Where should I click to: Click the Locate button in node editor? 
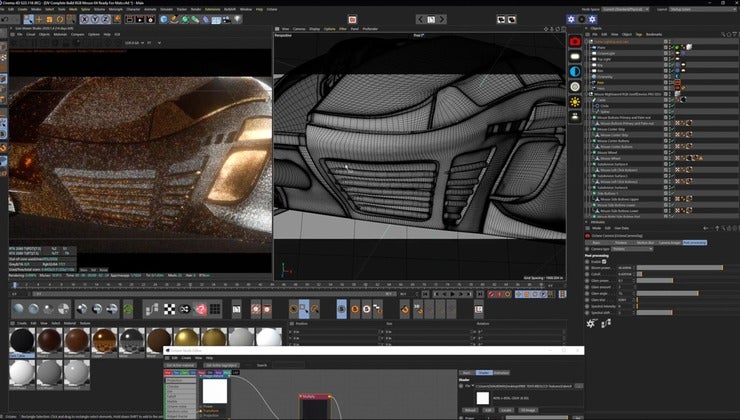pyautogui.click(x=506, y=410)
